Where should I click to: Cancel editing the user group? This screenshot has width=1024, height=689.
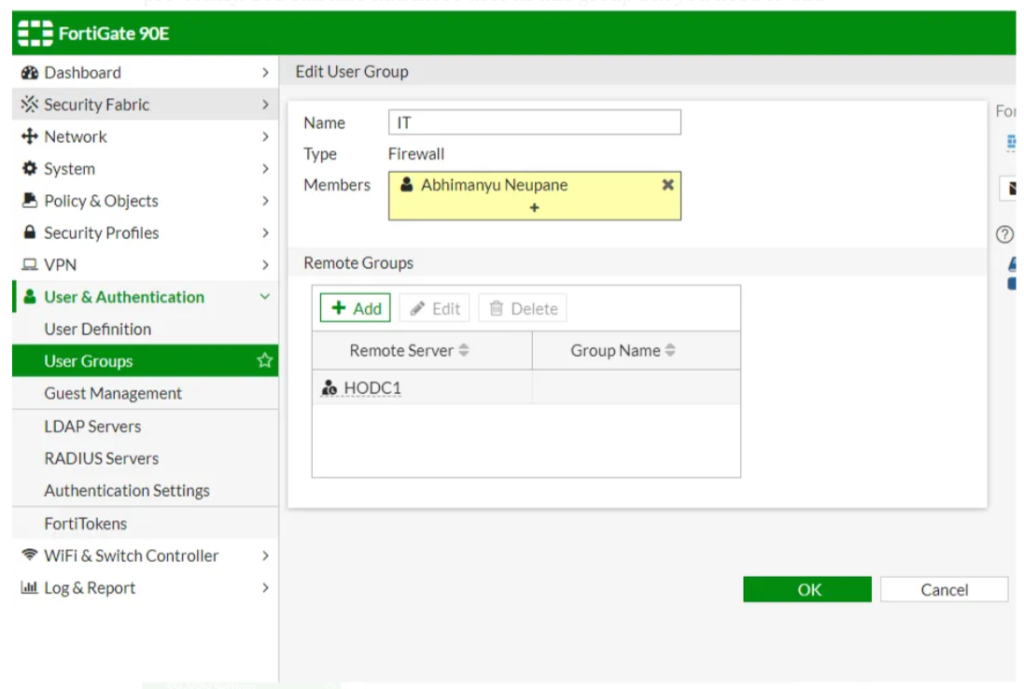(944, 590)
